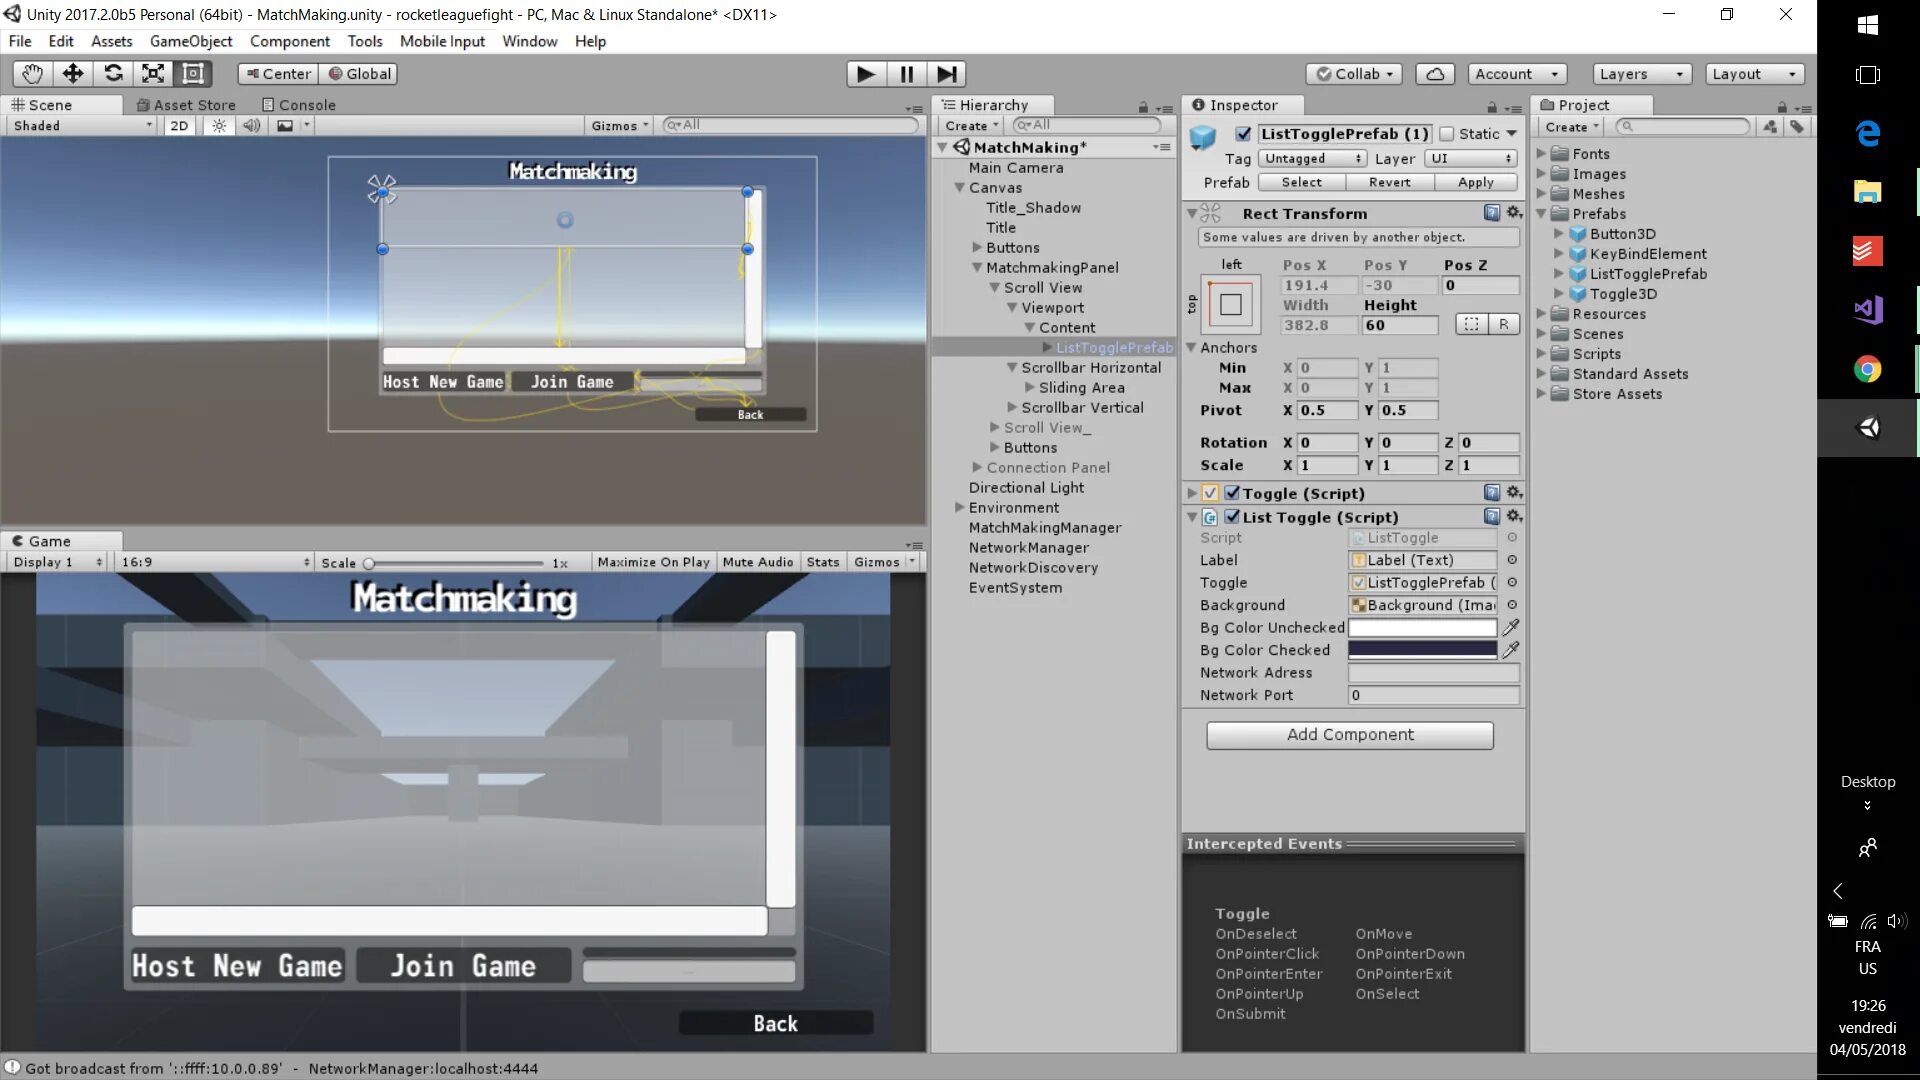The height and width of the screenshot is (1080, 1920).
Task: Open the GameObject menu
Action: tap(190, 41)
